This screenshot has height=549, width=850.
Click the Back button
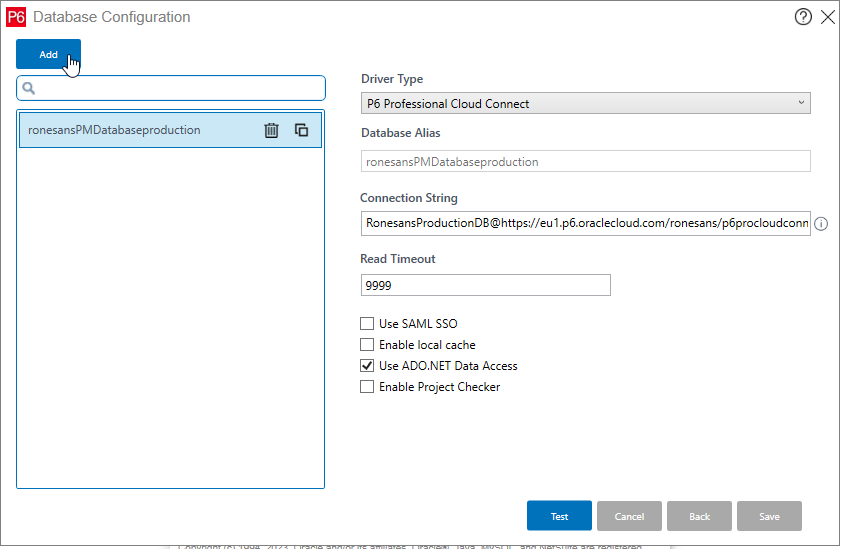(x=699, y=516)
